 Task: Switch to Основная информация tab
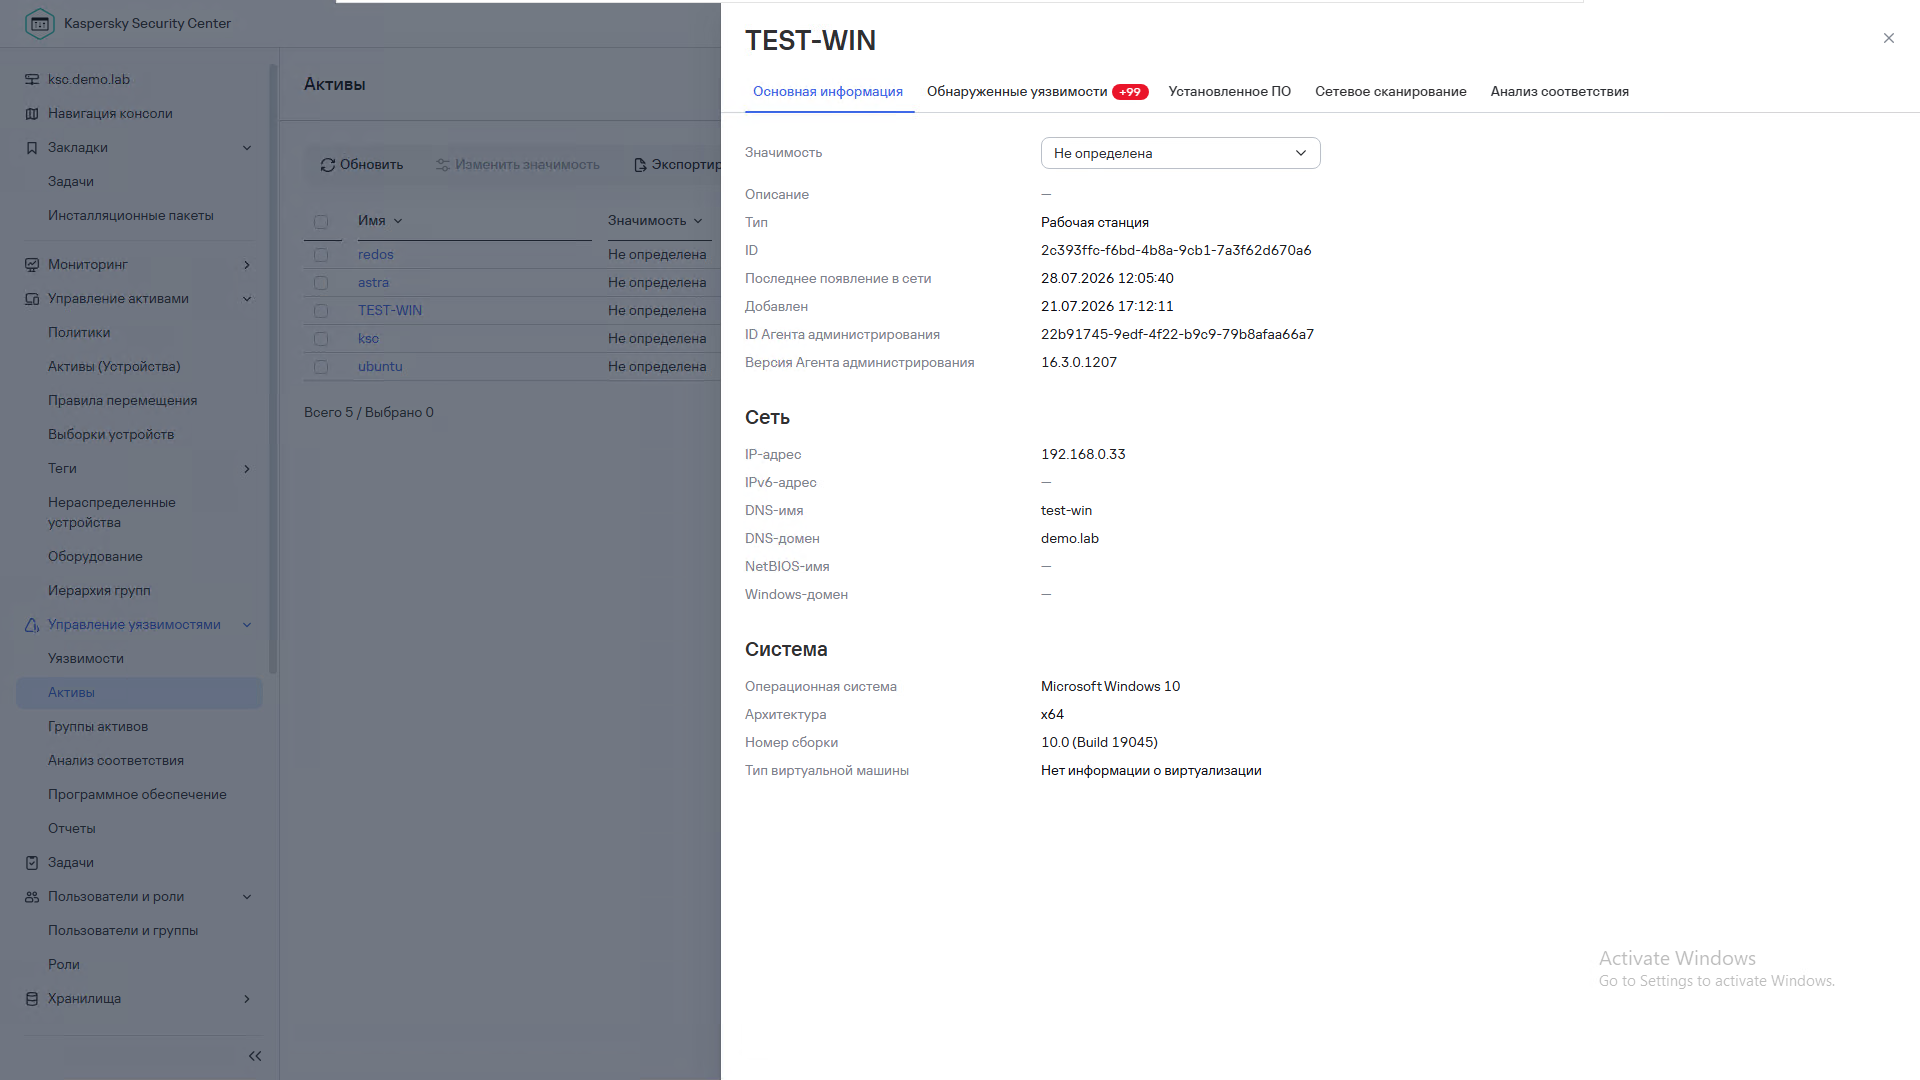(828, 92)
